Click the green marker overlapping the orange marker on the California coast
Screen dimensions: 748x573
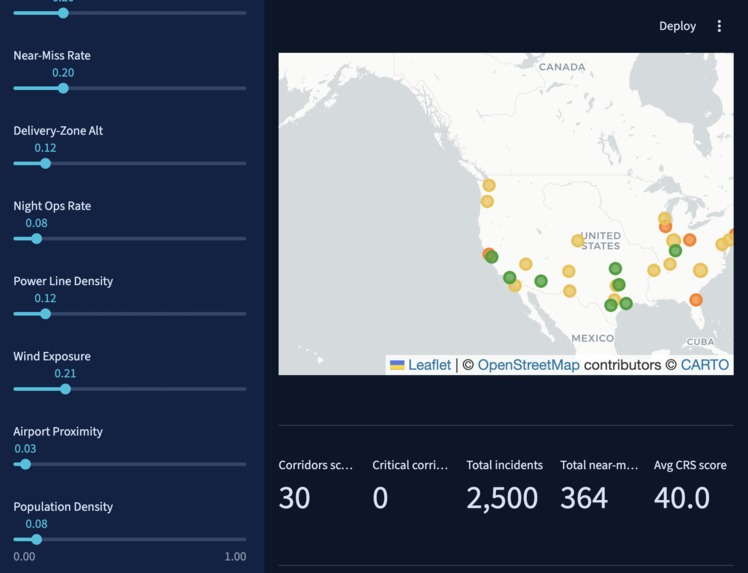tap(492, 257)
